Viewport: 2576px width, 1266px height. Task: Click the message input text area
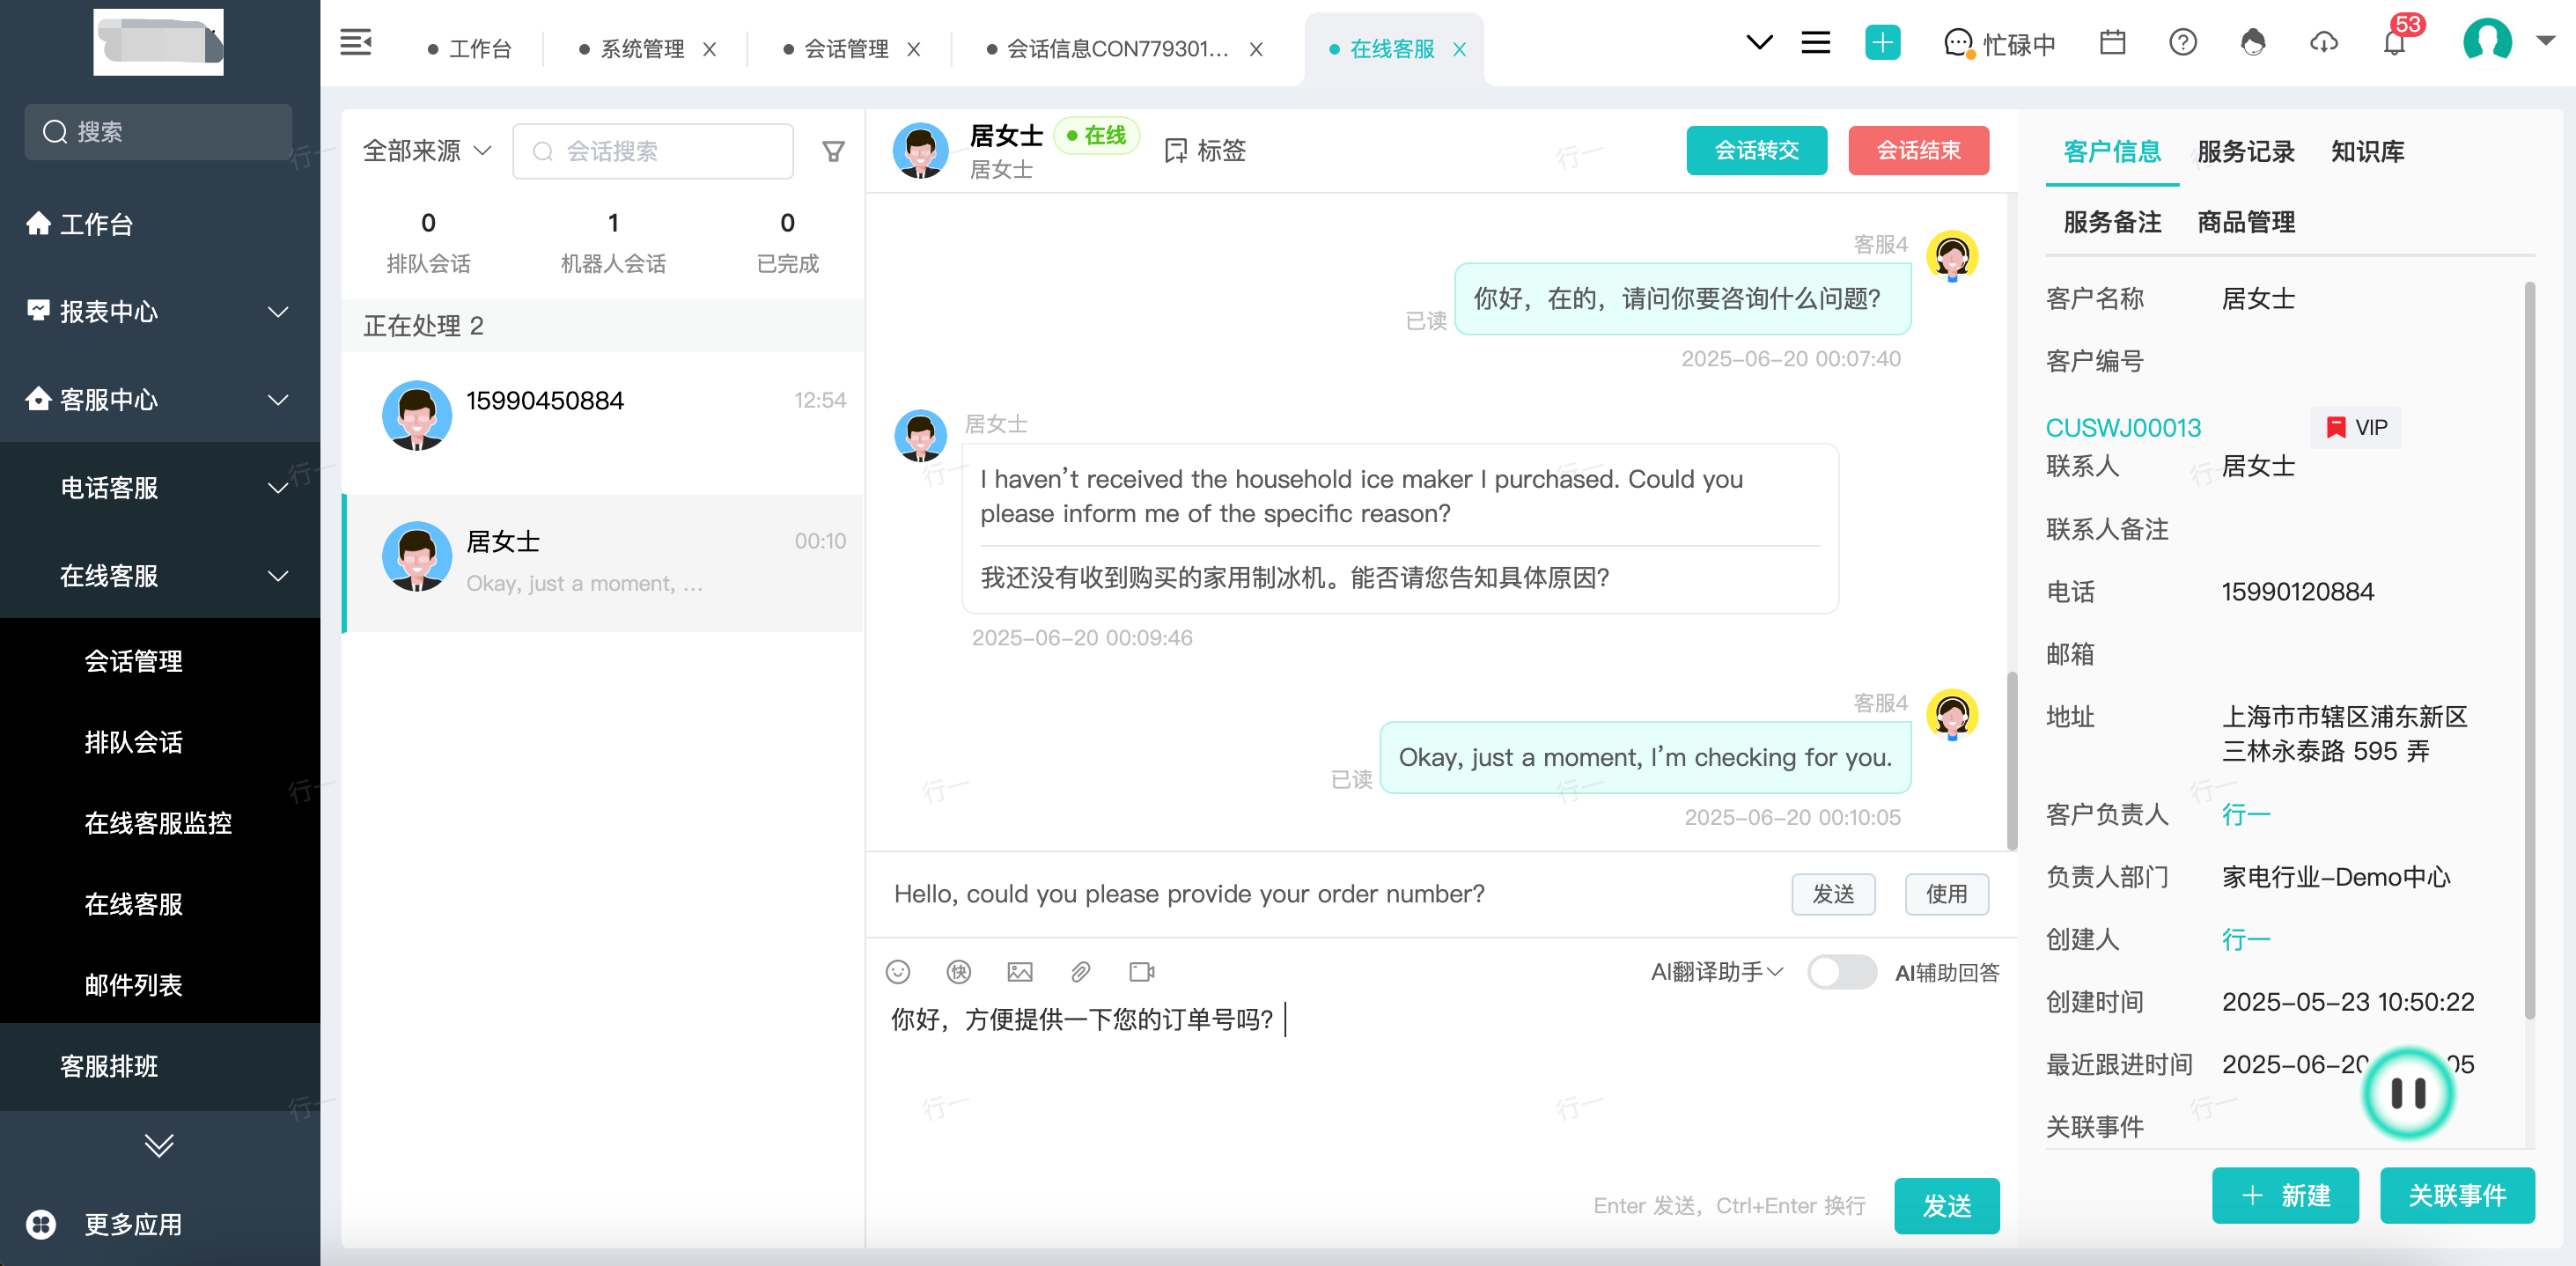(x=1440, y=1080)
